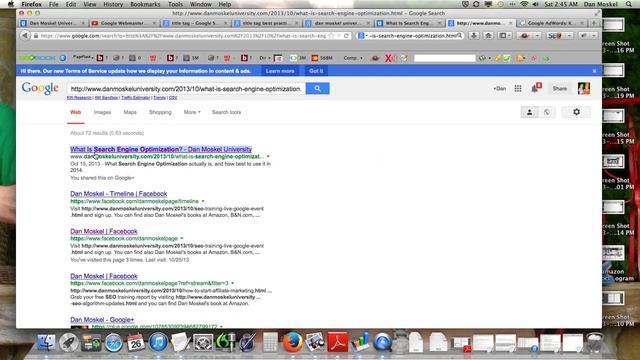Open the Tools menu
The width and height of the screenshot is (640, 360).
coord(175,4)
